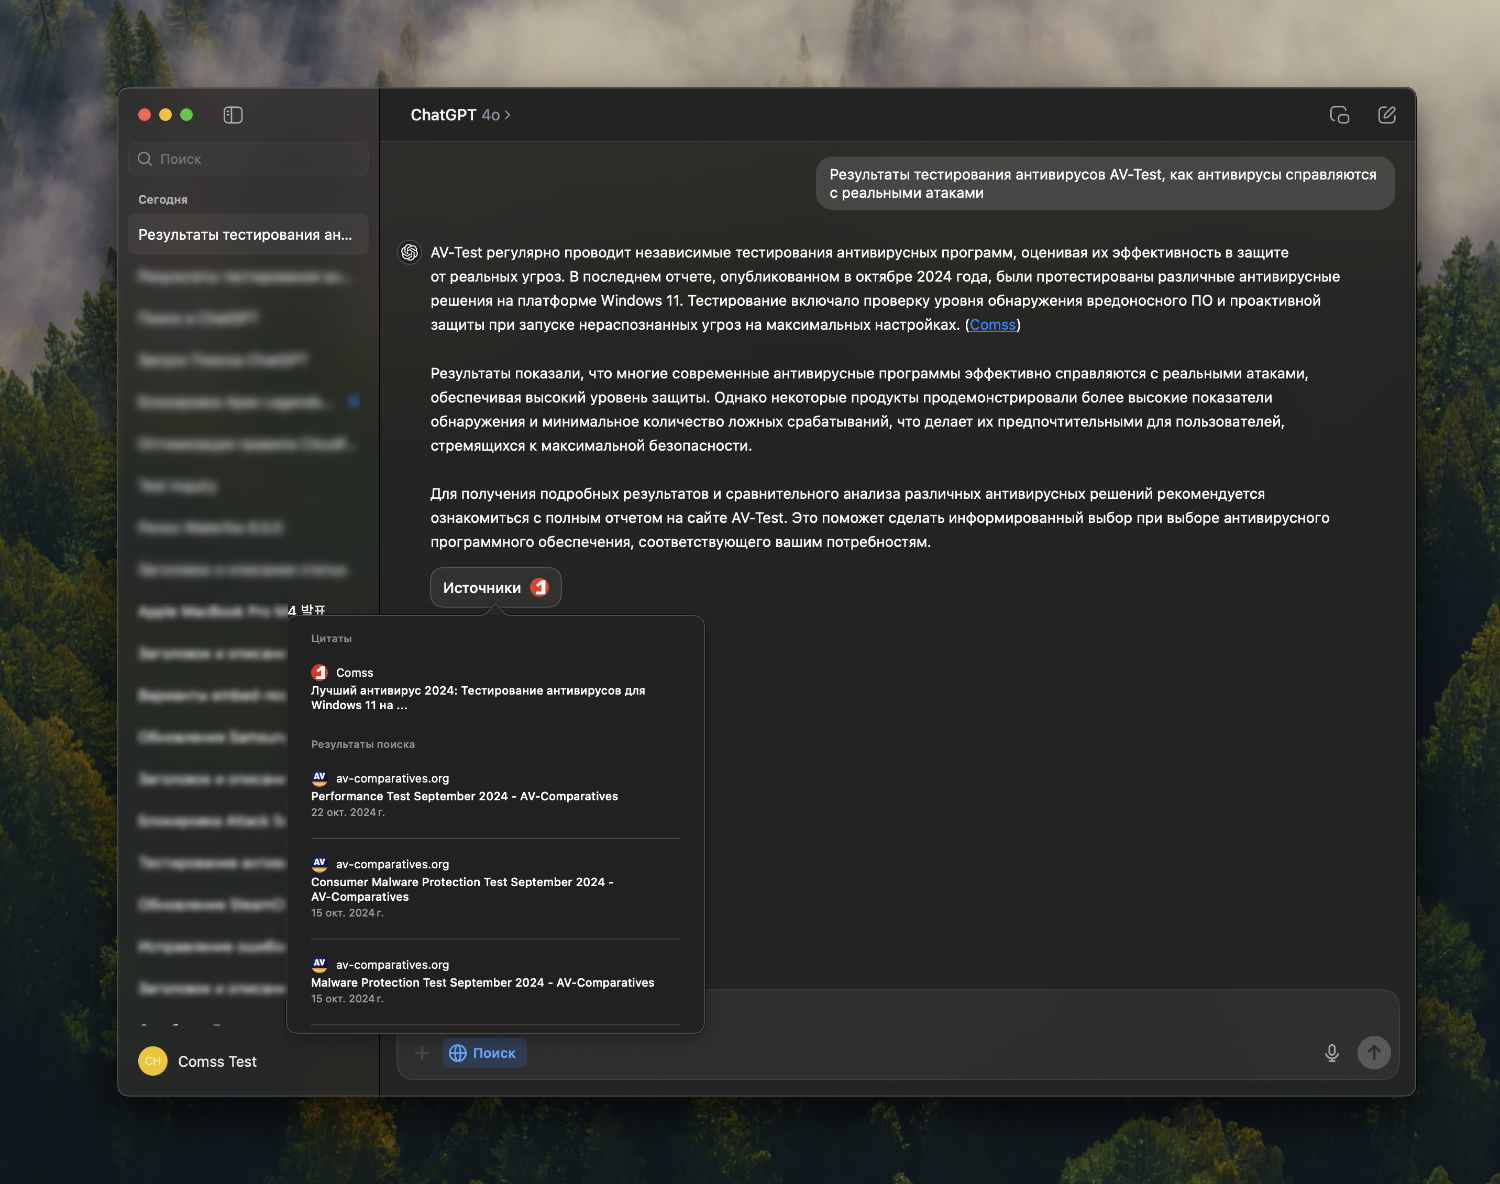
Task: Open "Consumer Malware Protection Test" result
Action: point(495,887)
